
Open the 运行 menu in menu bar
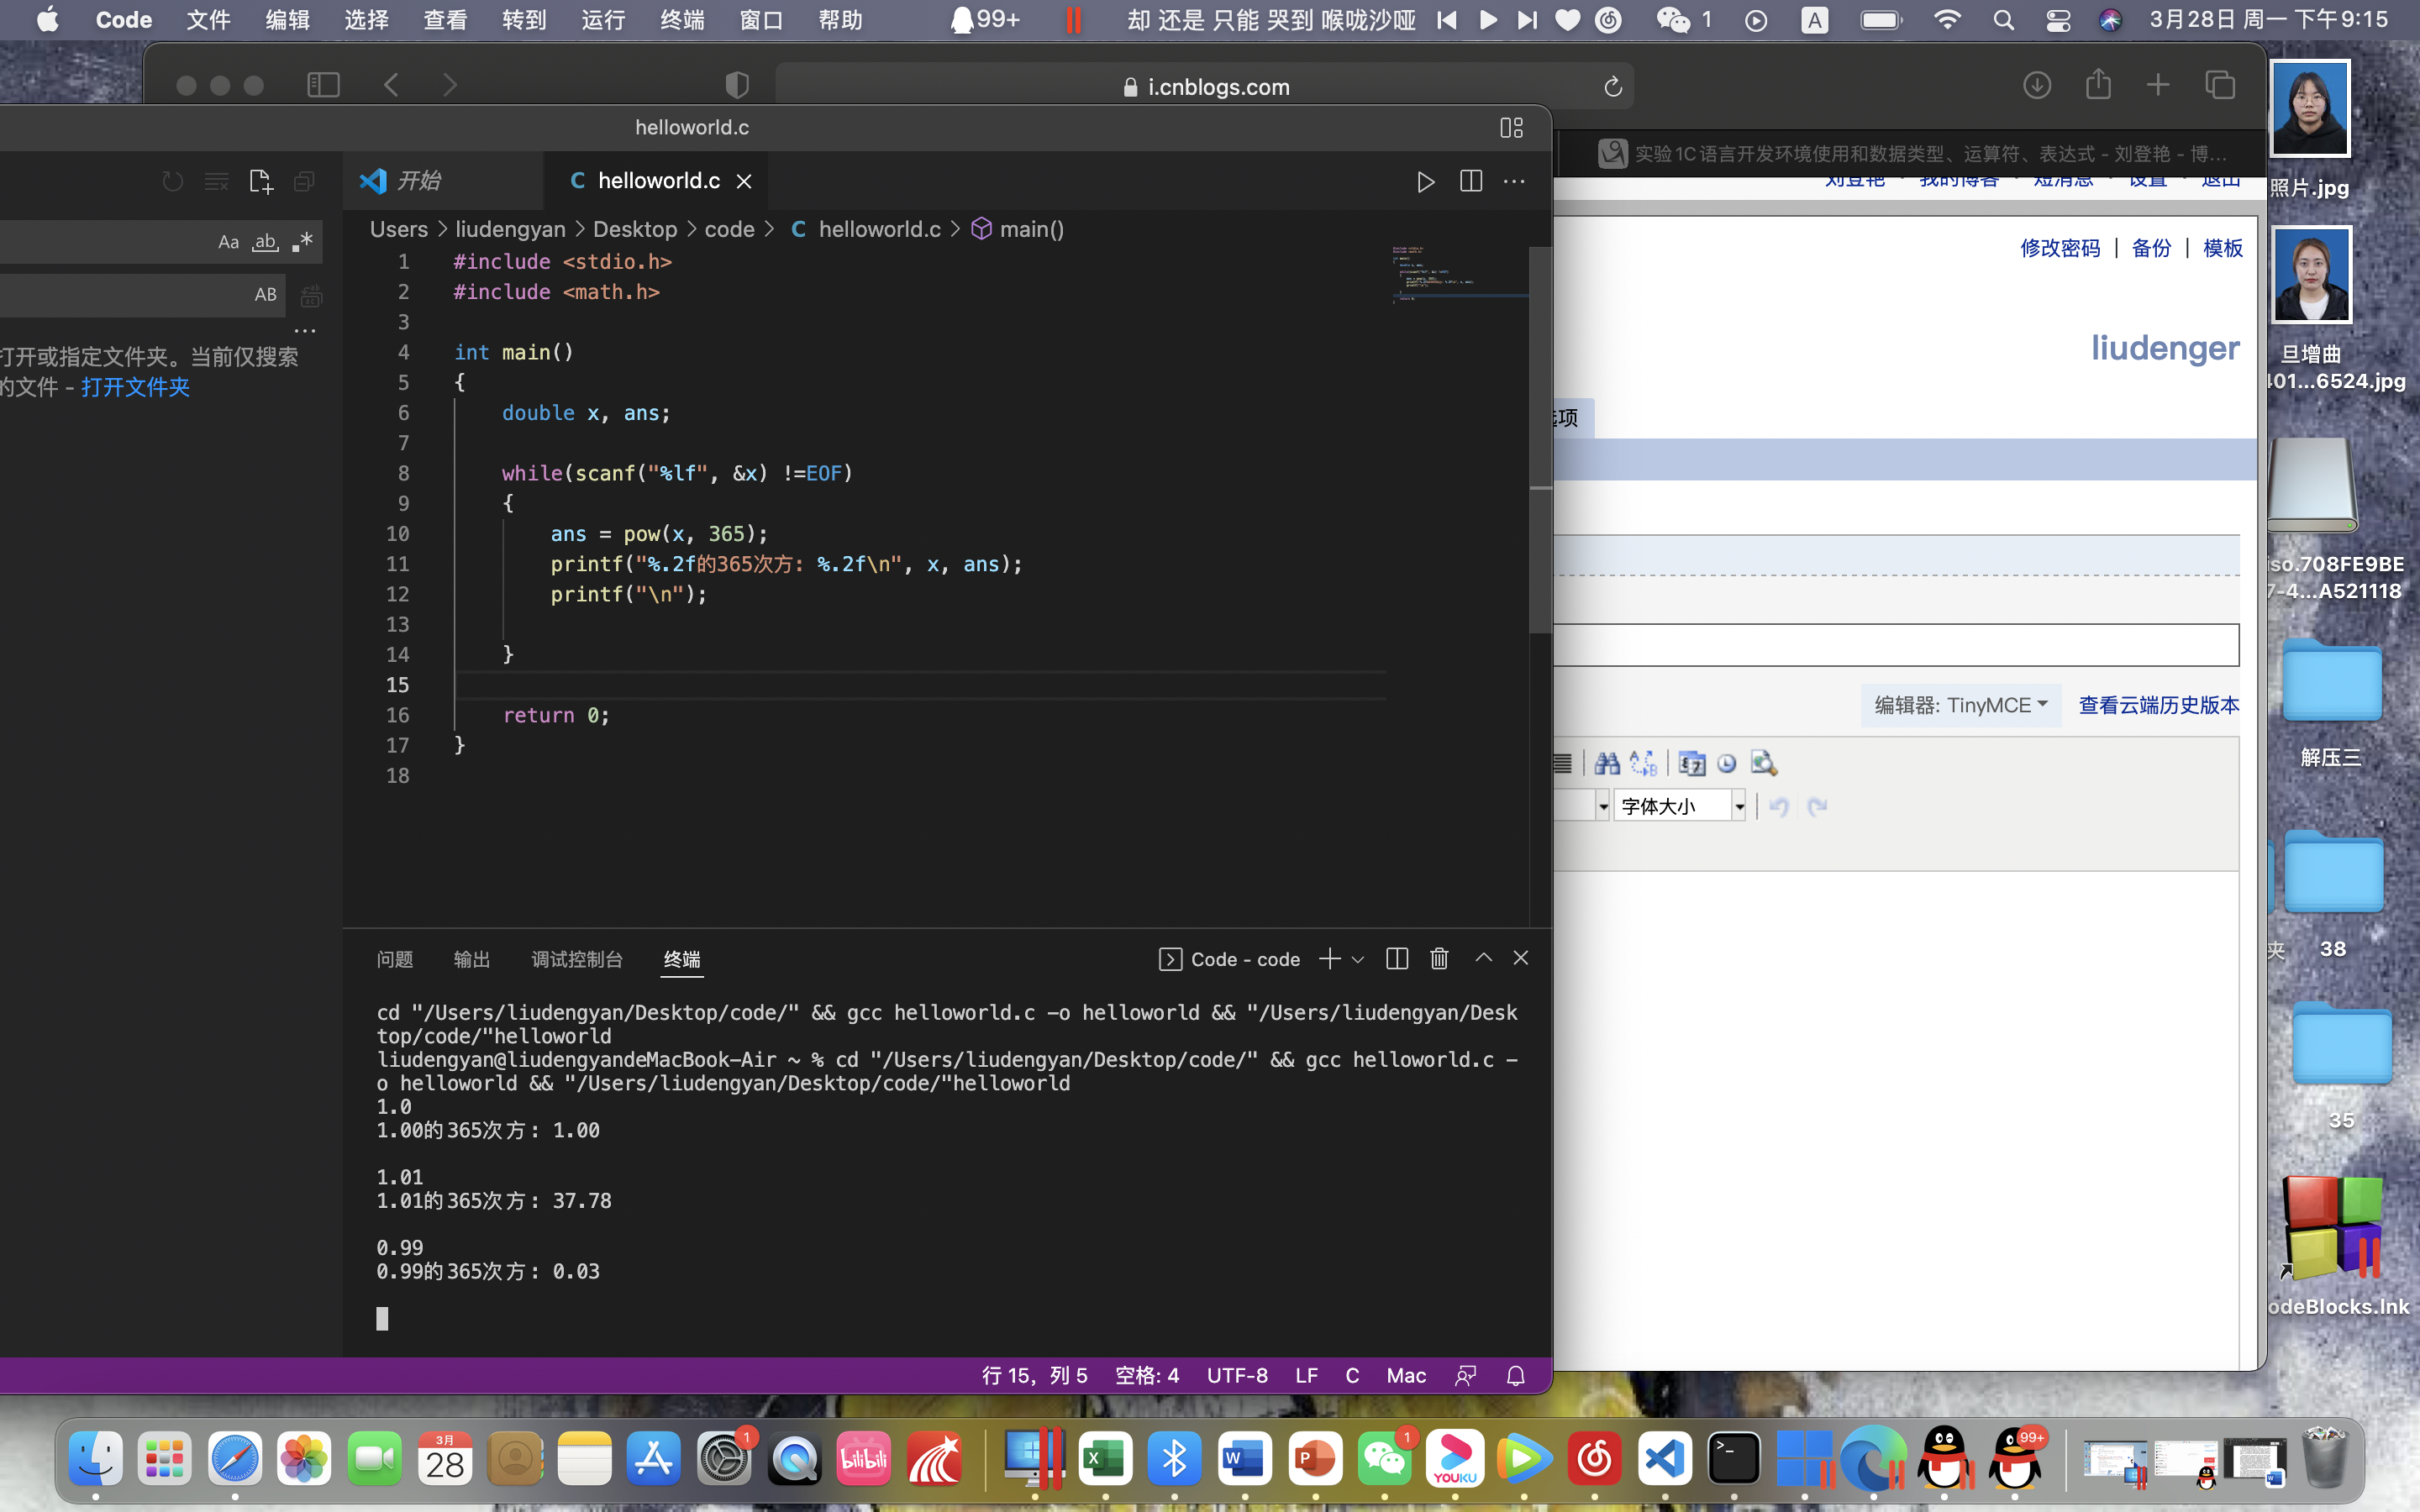[x=603, y=20]
